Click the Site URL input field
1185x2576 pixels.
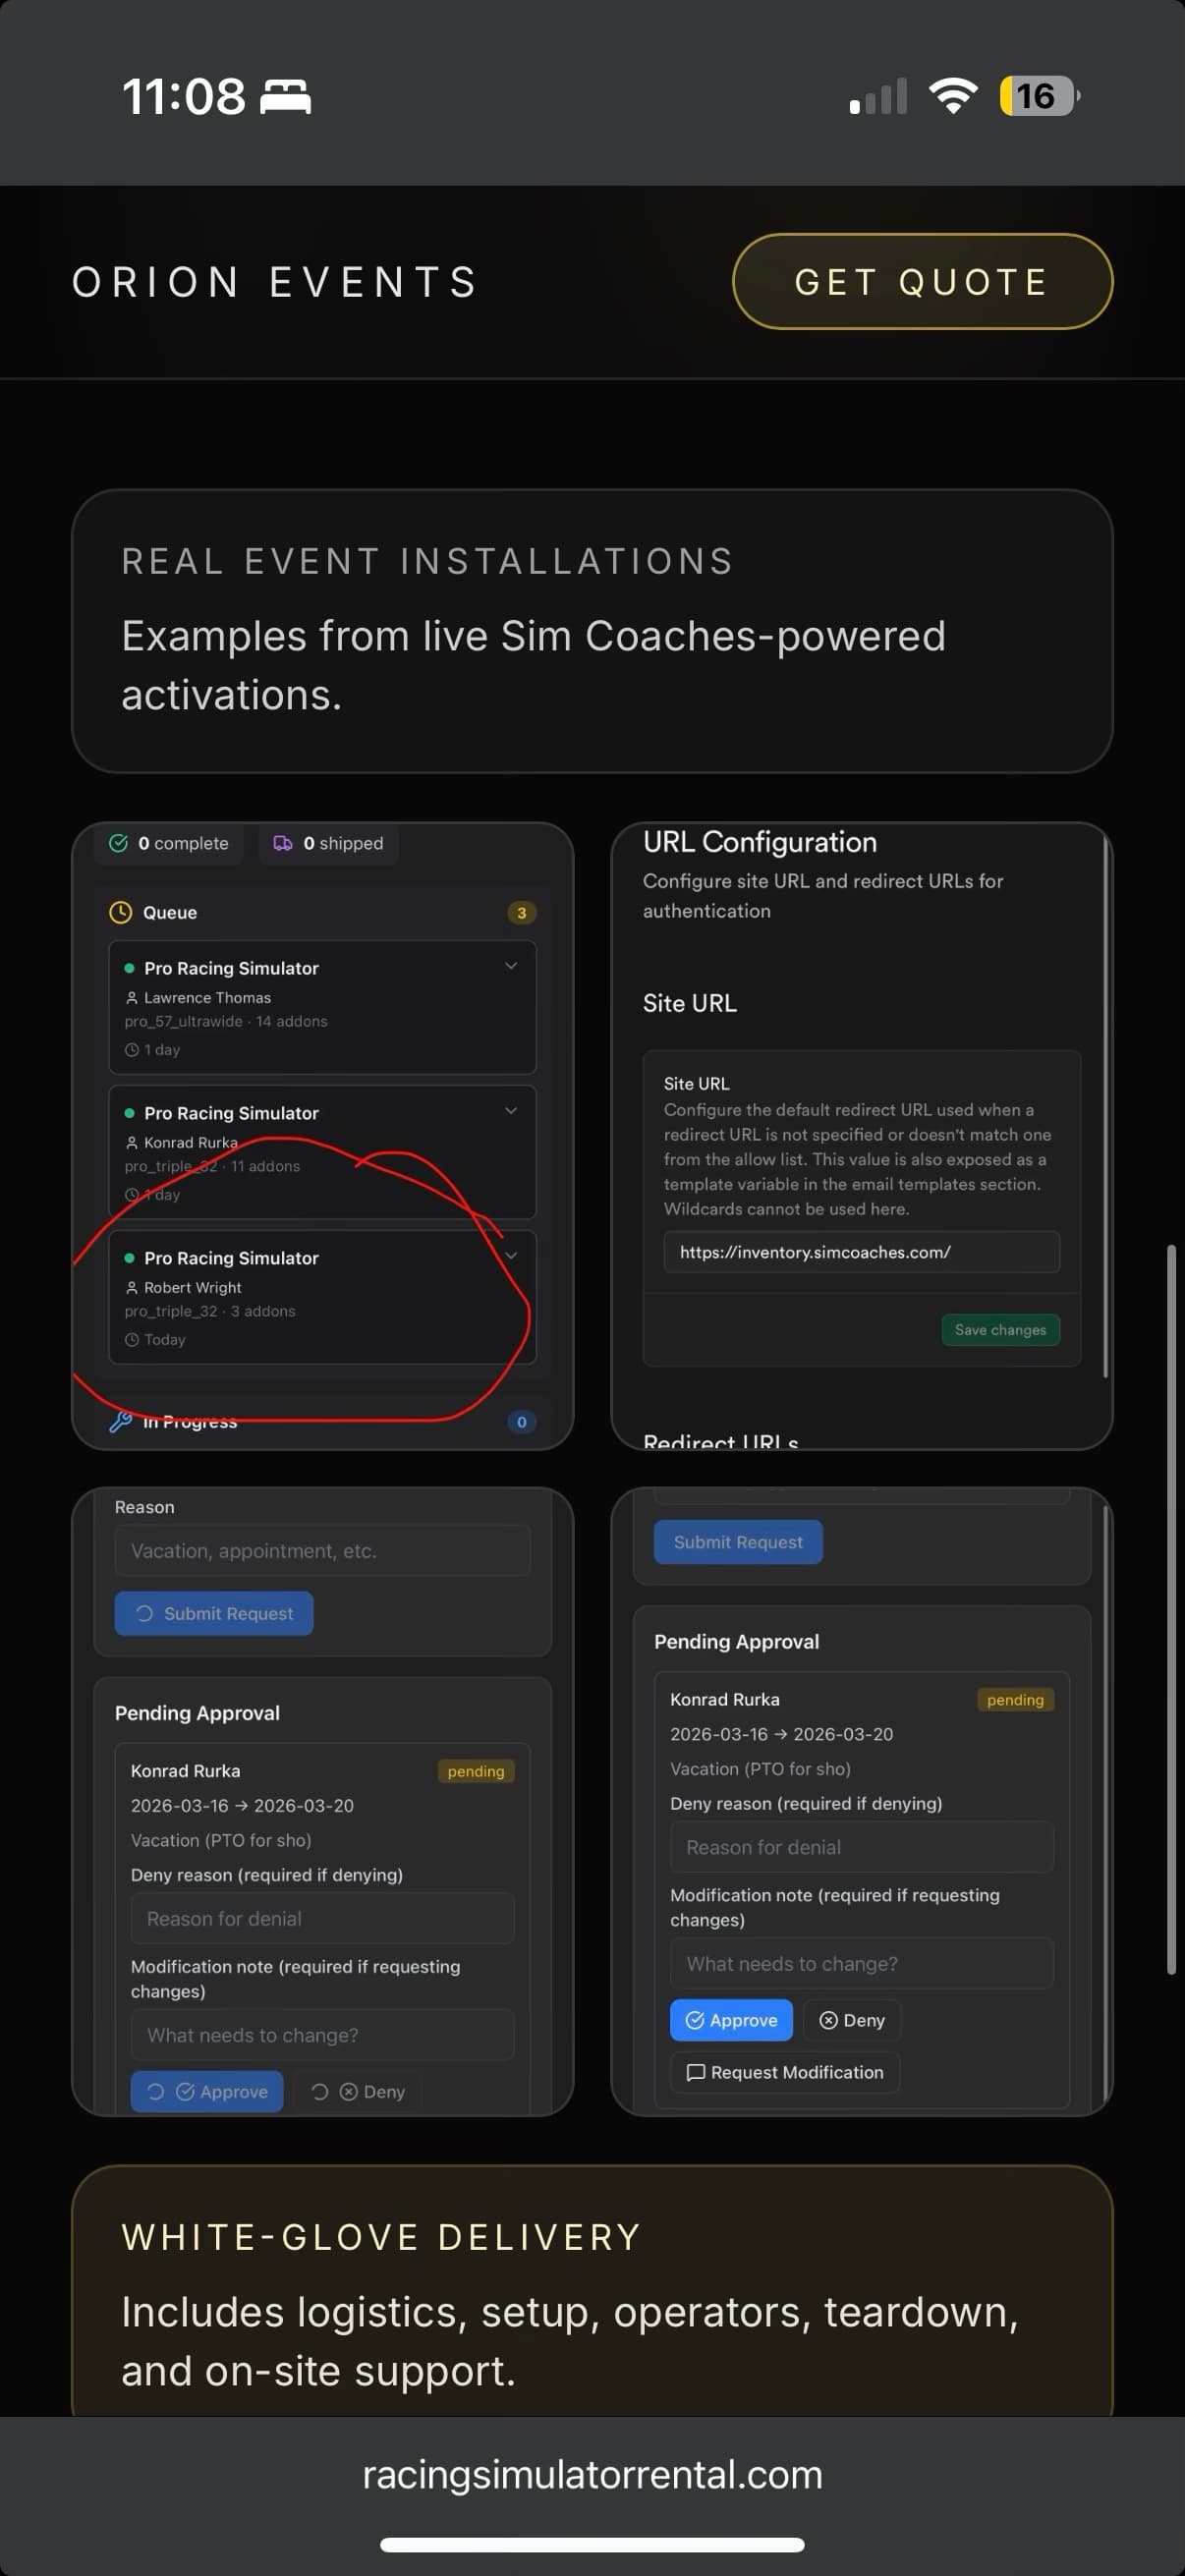coord(860,1252)
